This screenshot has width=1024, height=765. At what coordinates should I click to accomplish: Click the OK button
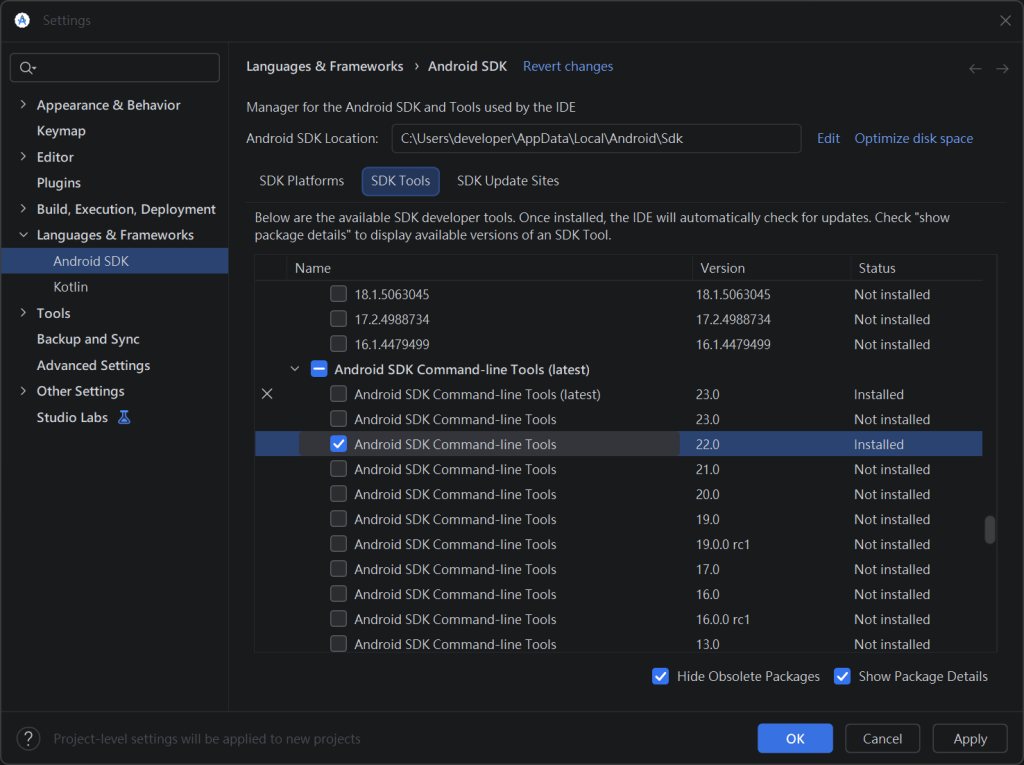pyautogui.click(x=795, y=739)
